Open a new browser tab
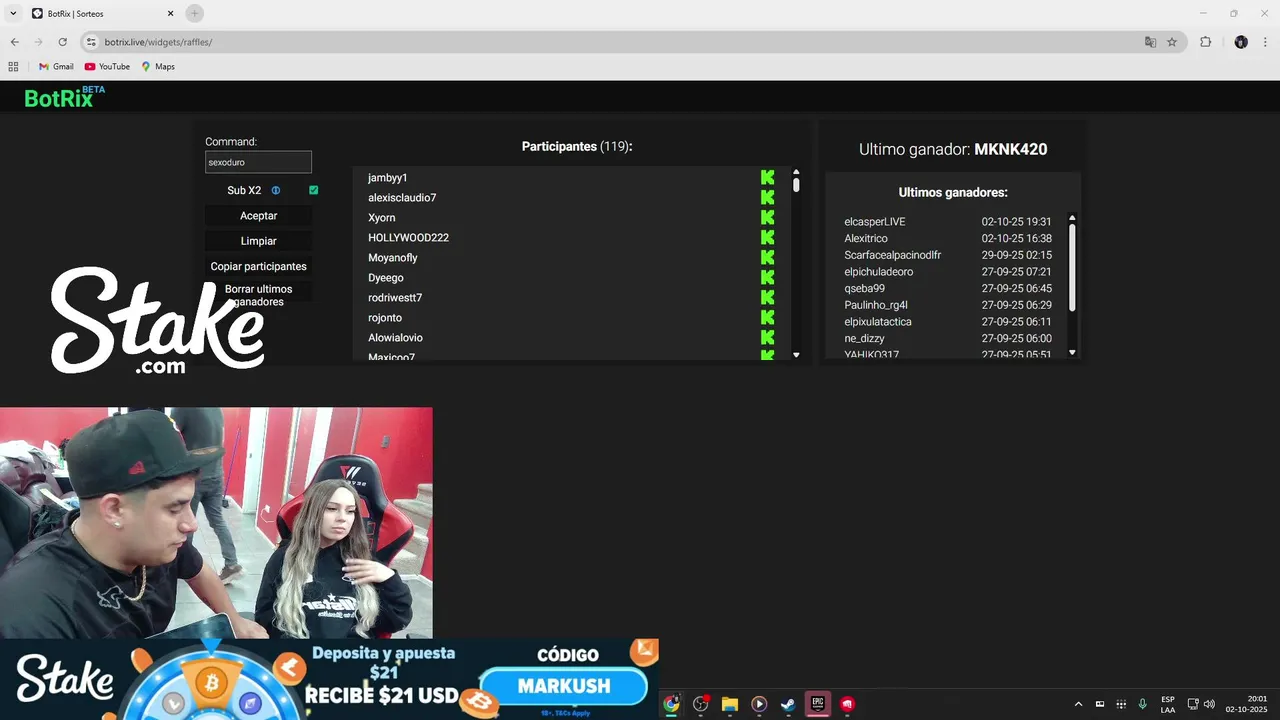This screenshot has width=1280, height=720. point(195,13)
